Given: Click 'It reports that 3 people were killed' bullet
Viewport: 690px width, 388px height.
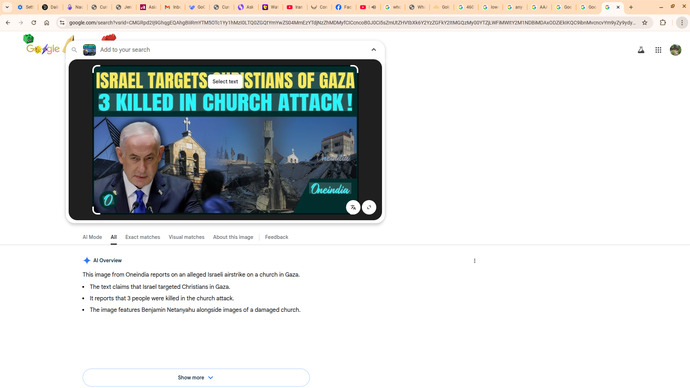Looking at the screenshot, I should pyautogui.click(x=161, y=298).
